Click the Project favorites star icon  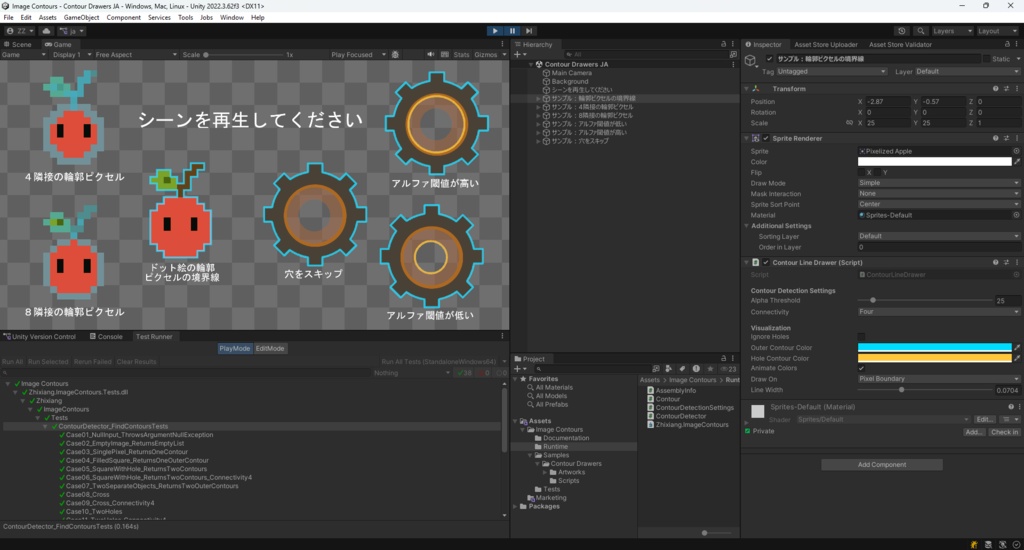point(710,369)
